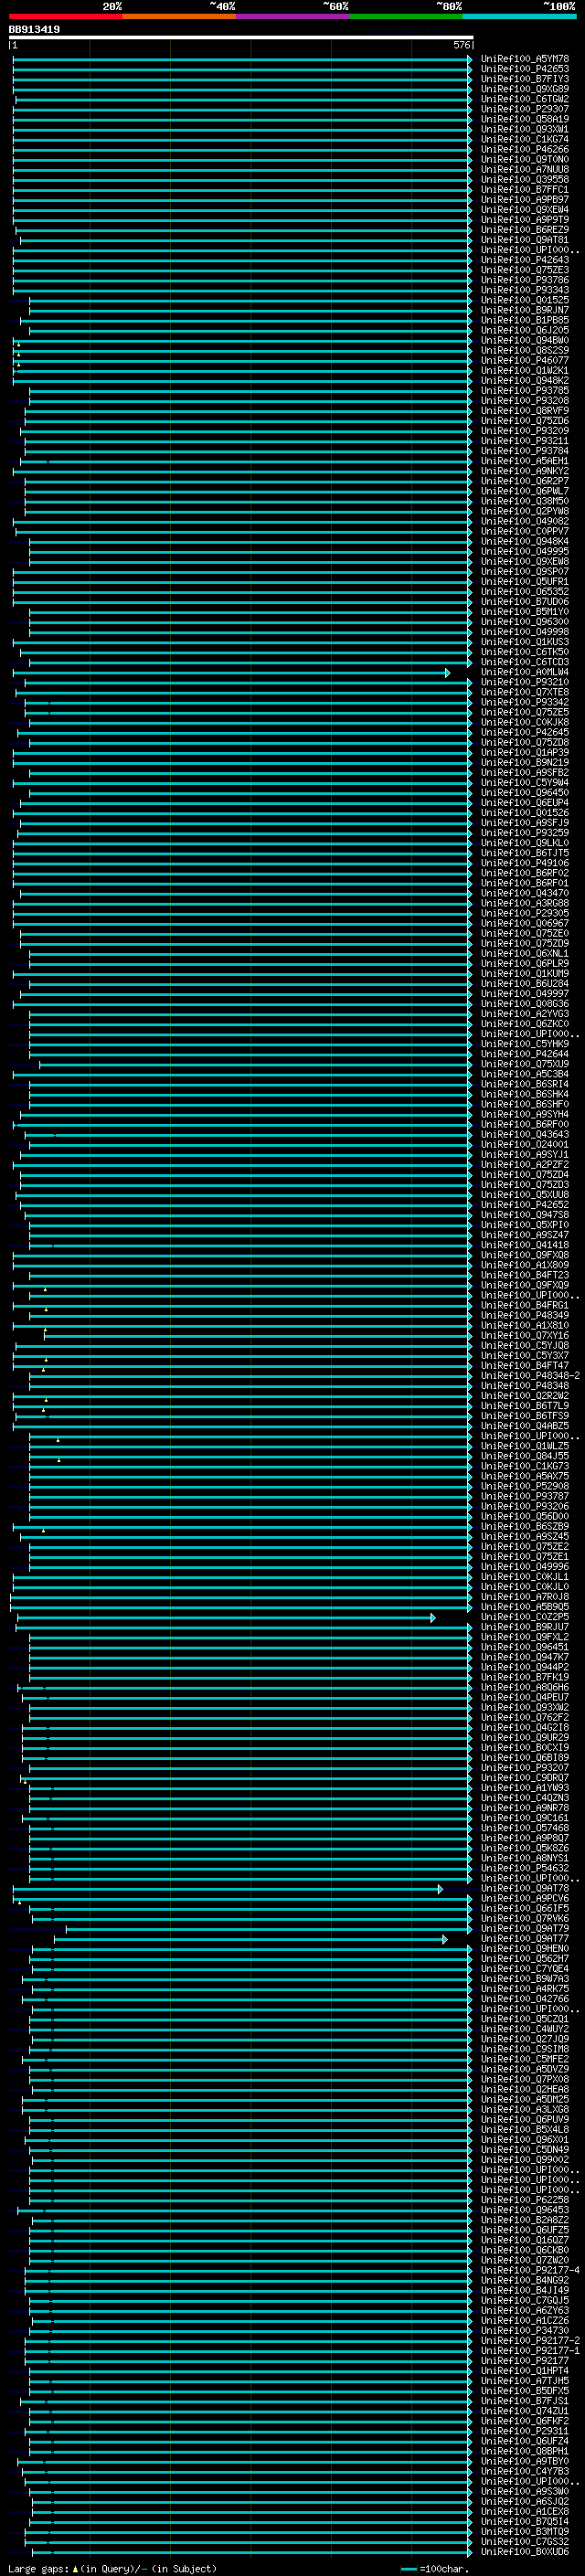Screen dimensions: 585x2576
Task: Select the UniRef100_Q2HEA8 label
Action: click(525, 2089)
